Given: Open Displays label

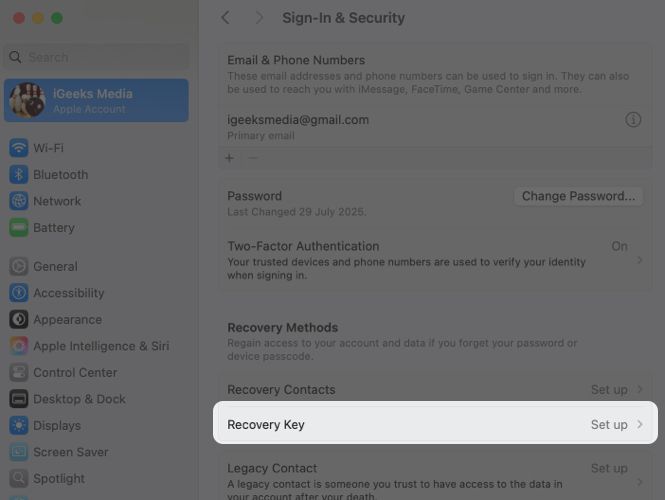Looking at the screenshot, I should click(x=57, y=425).
